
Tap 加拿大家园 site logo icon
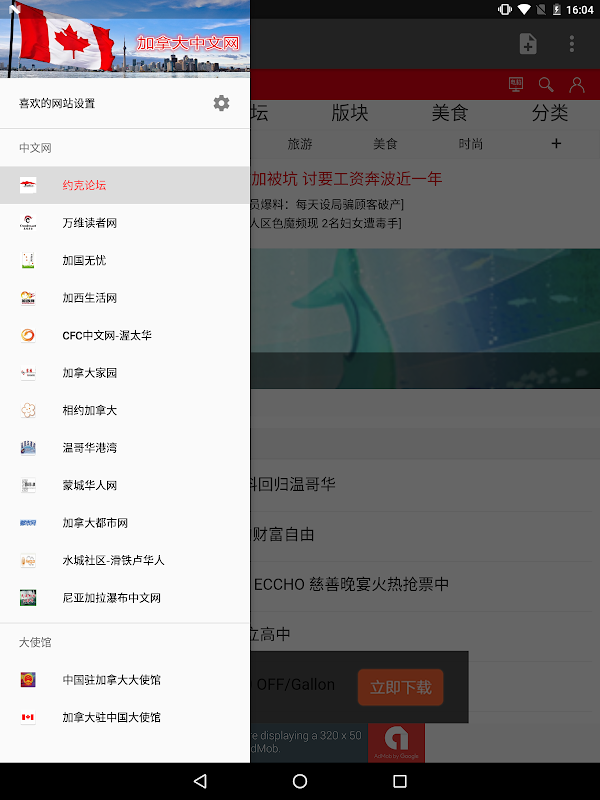point(28,372)
